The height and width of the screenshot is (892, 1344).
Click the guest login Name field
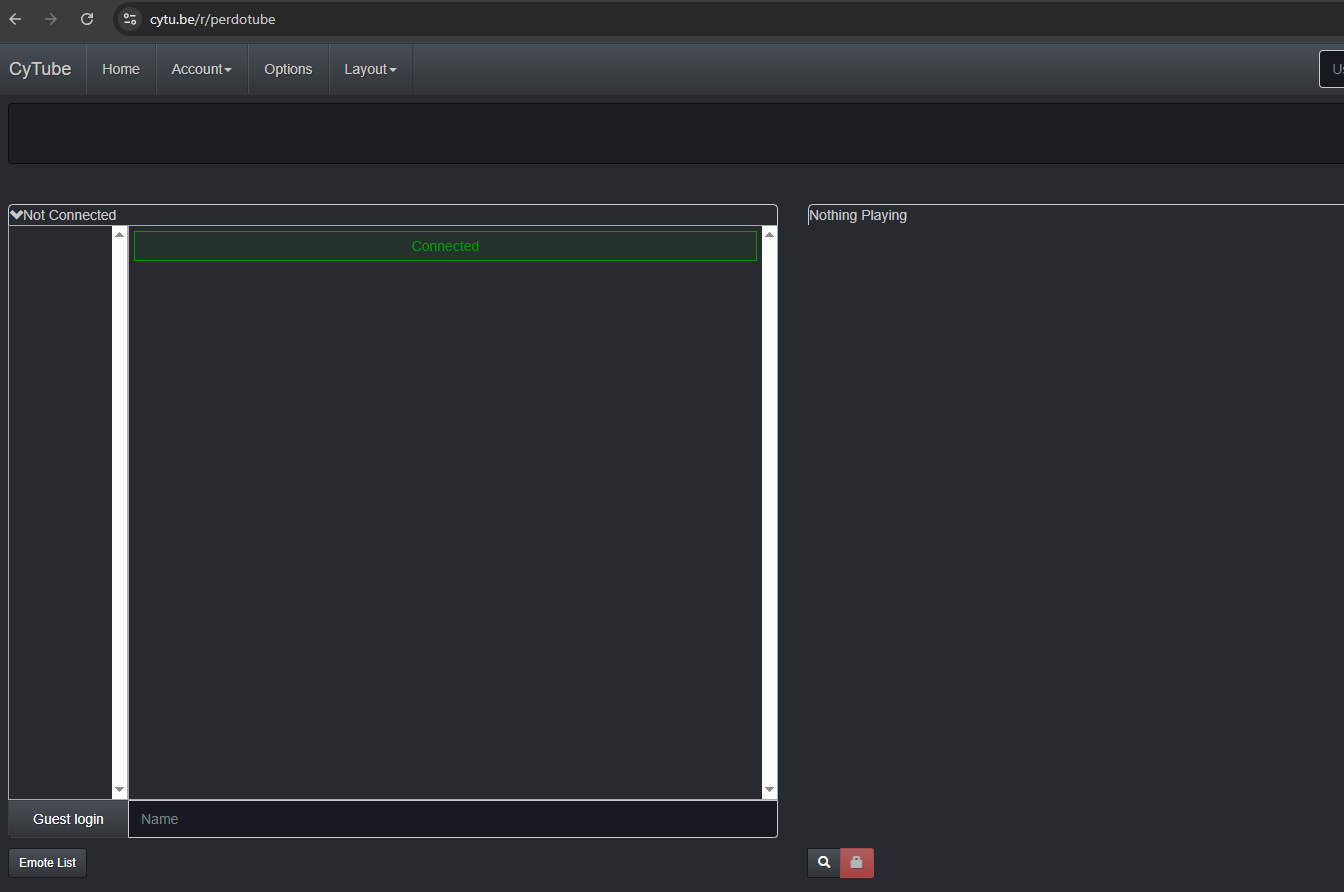click(x=452, y=819)
